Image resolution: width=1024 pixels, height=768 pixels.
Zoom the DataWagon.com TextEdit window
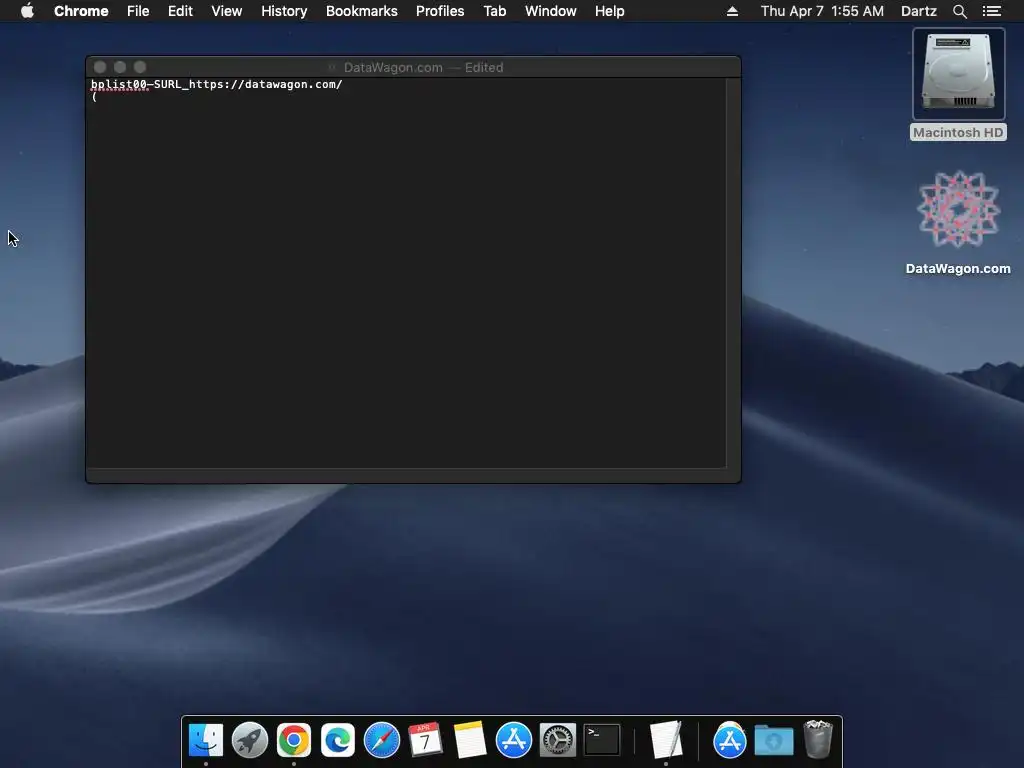tap(140, 67)
